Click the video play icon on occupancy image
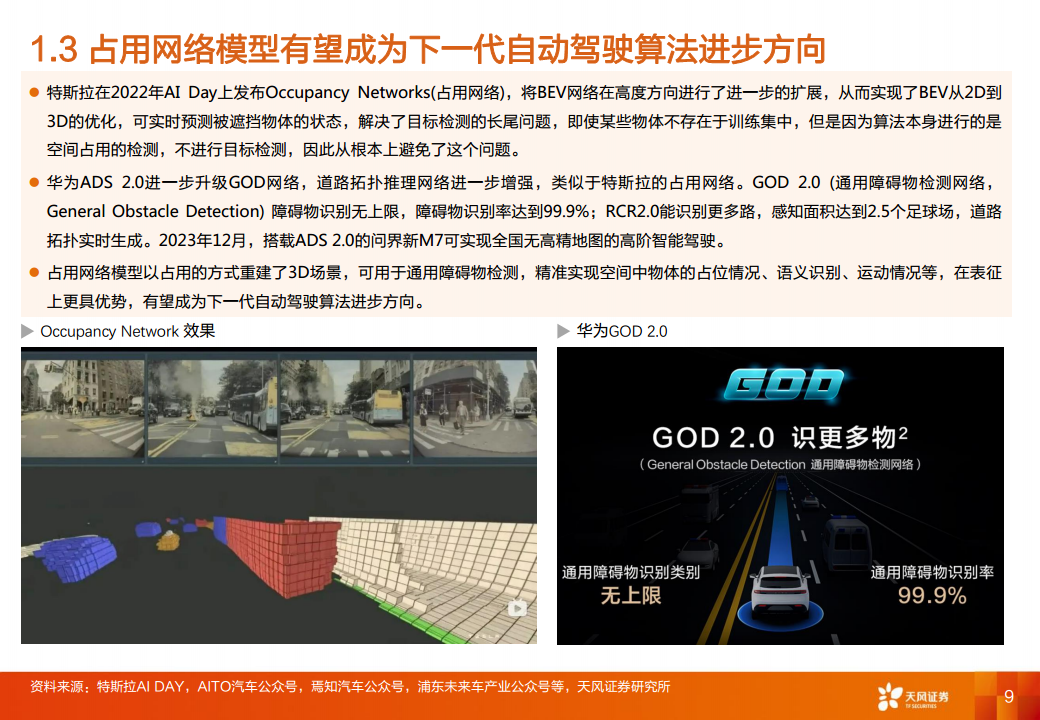This screenshot has width=1040, height=720. click(x=517, y=608)
